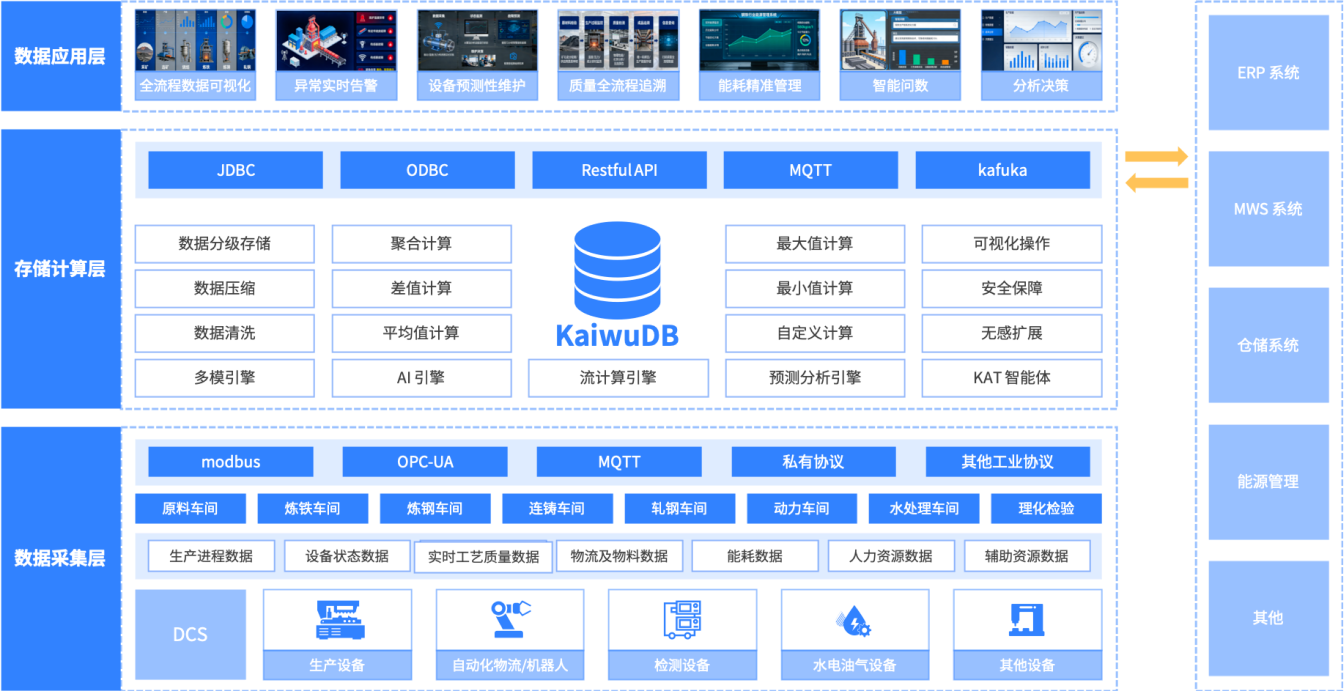The height and width of the screenshot is (691, 1344).
Task: Click the OPC-UA protocol button
Action: pyautogui.click(x=425, y=461)
